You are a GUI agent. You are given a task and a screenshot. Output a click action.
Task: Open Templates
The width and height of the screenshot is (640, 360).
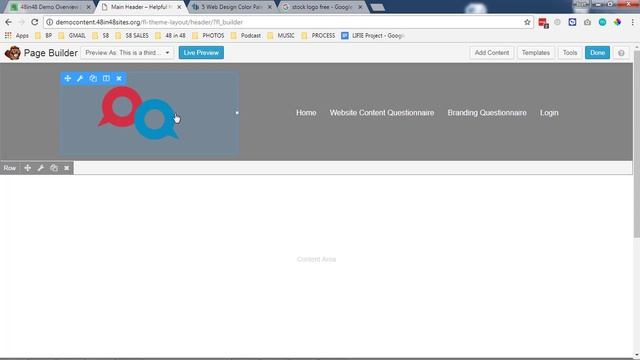536,53
